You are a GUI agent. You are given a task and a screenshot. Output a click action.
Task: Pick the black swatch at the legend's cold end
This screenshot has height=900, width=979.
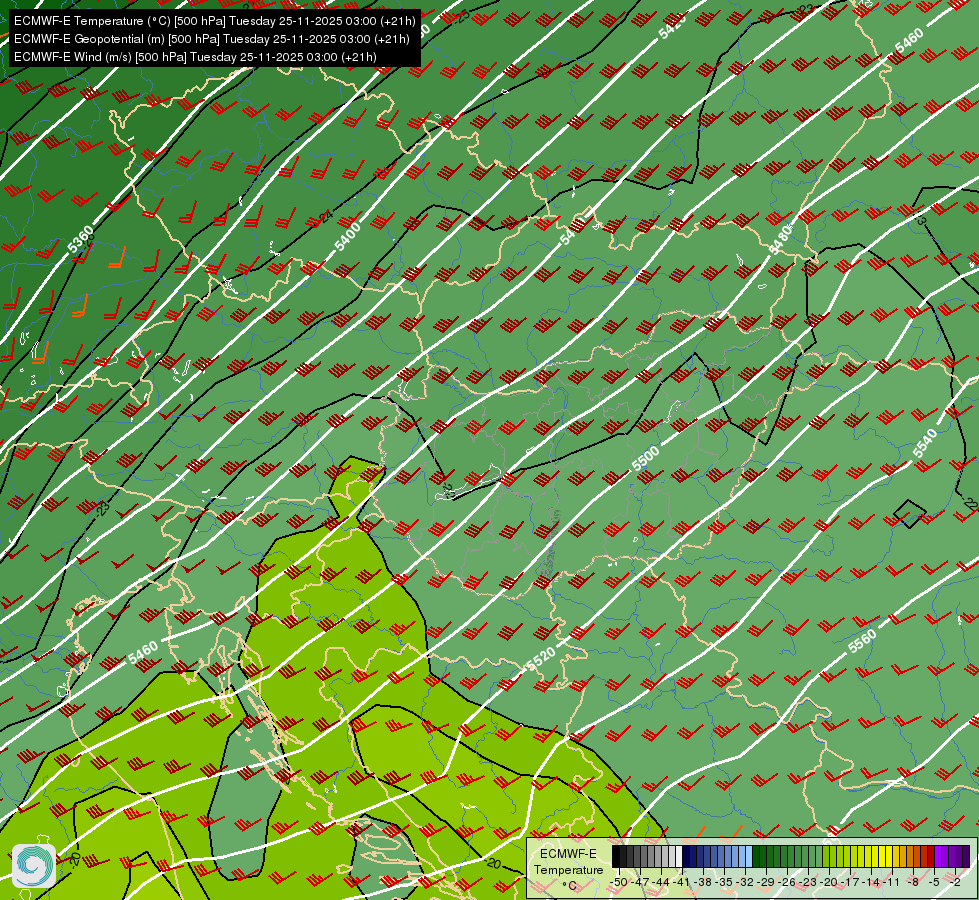coord(616,856)
